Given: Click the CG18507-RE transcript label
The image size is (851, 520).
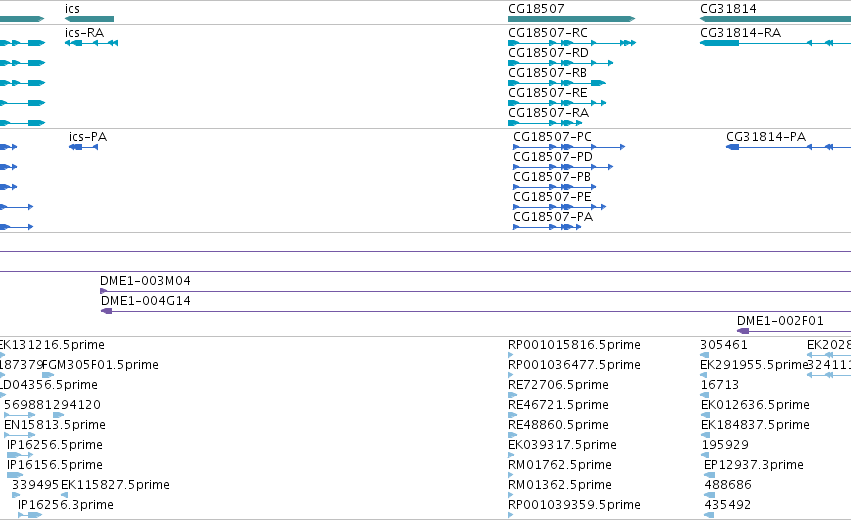Looking at the screenshot, I should [x=548, y=93].
